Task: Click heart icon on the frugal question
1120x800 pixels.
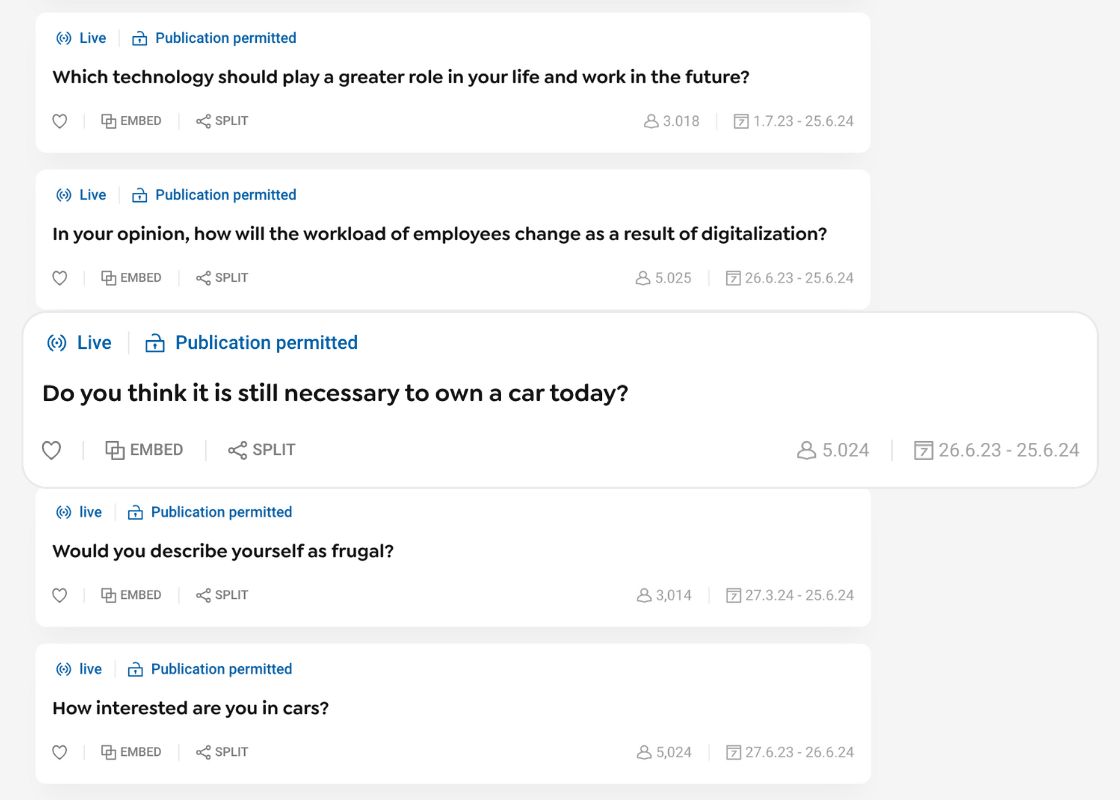Action: coord(60,596)
